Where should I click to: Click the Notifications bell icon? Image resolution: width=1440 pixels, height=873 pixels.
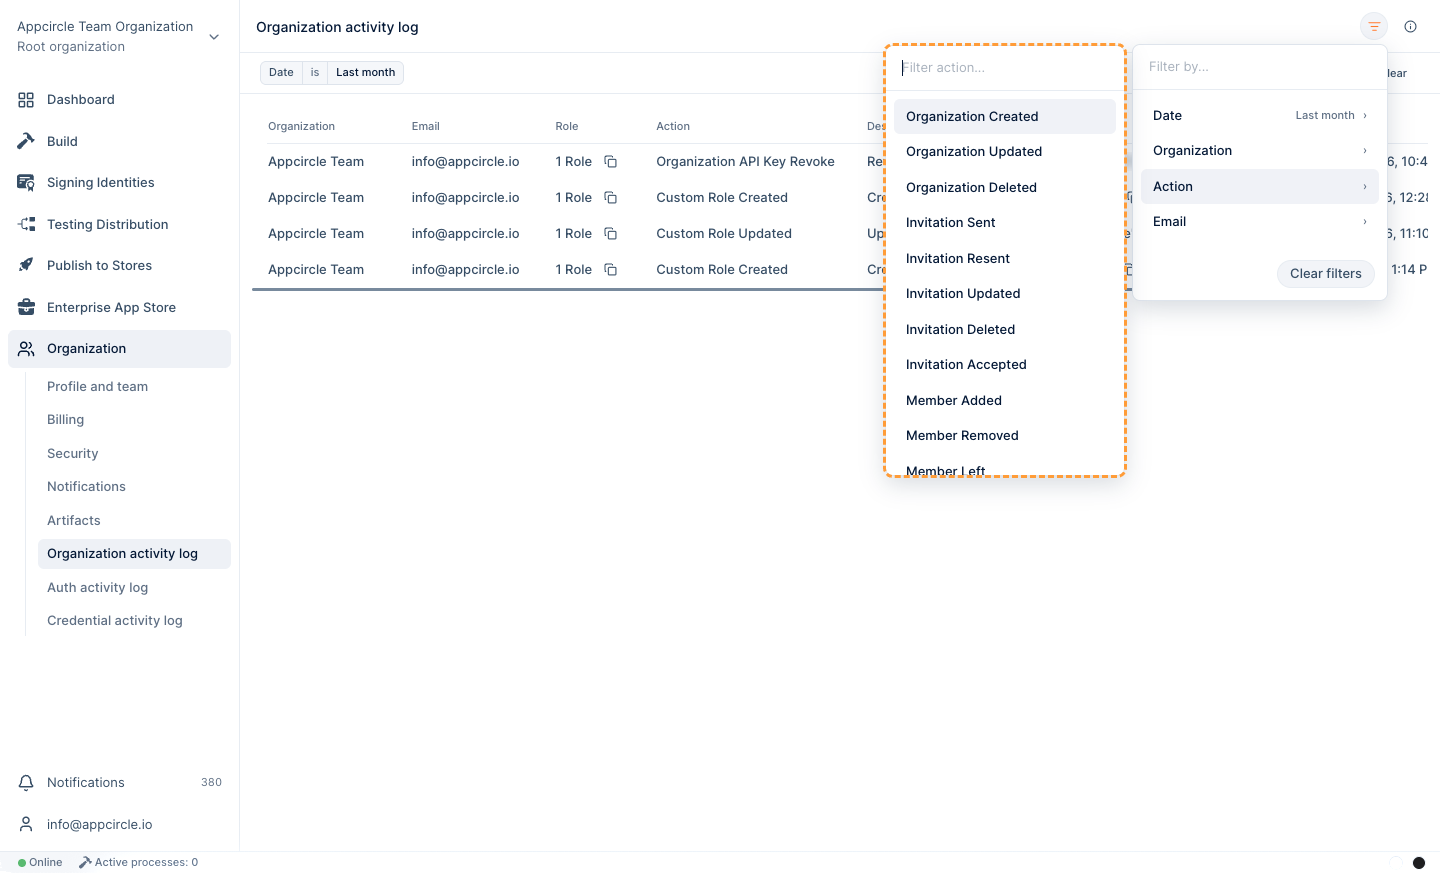[26, 783]
